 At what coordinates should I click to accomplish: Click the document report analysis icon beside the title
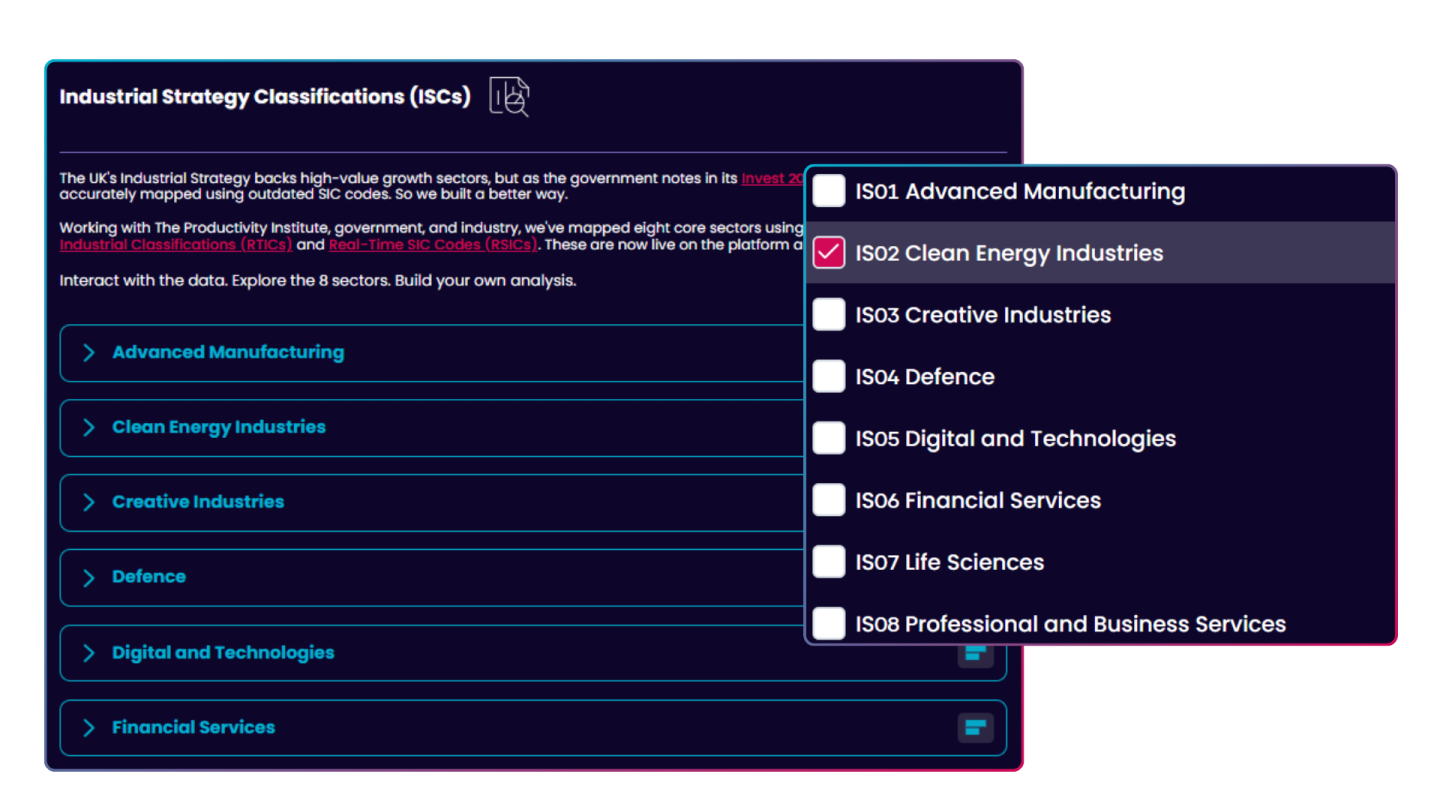(x=509, y=96)
